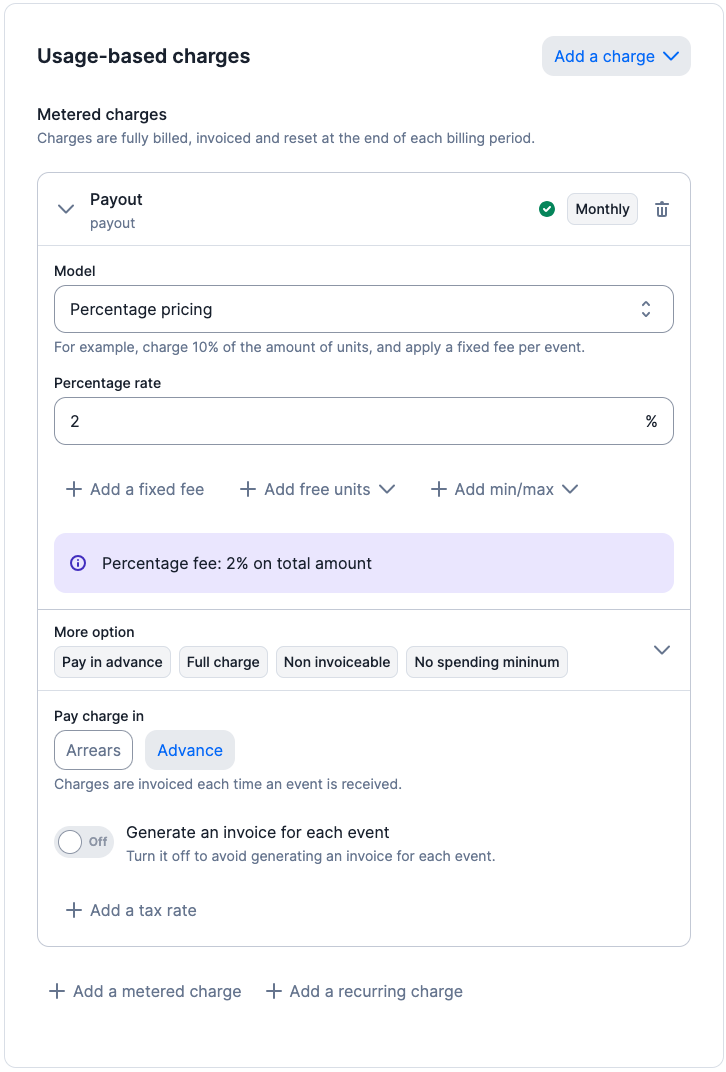Click the percent symbol in rate field
726x1072 pixels.
[651, 421]
